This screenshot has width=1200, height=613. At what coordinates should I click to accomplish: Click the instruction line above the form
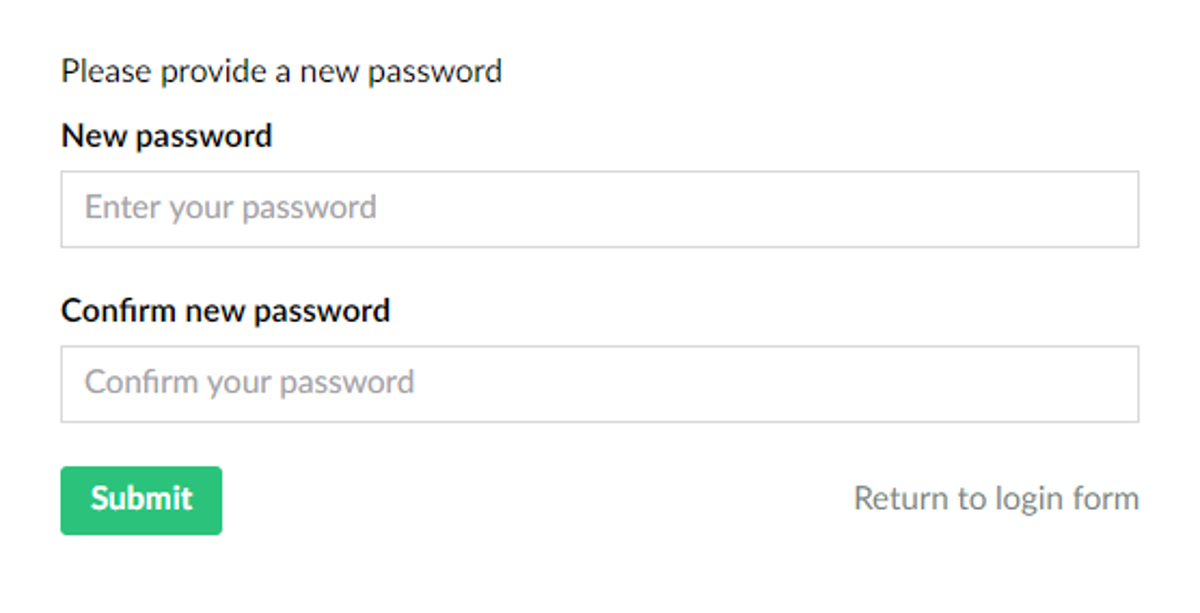(x=281, y=72)
